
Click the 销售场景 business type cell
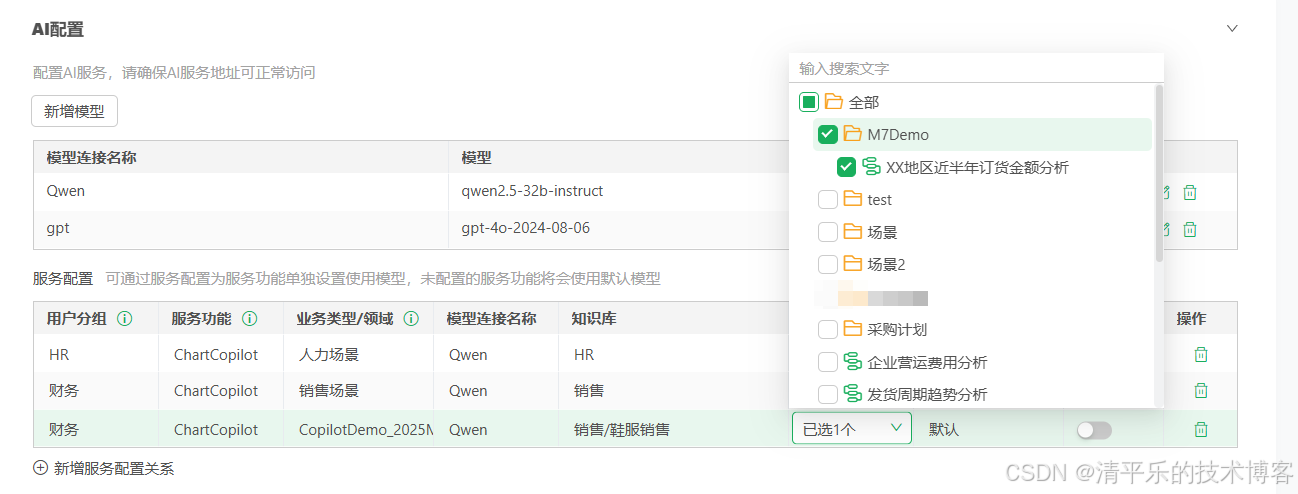358,390
